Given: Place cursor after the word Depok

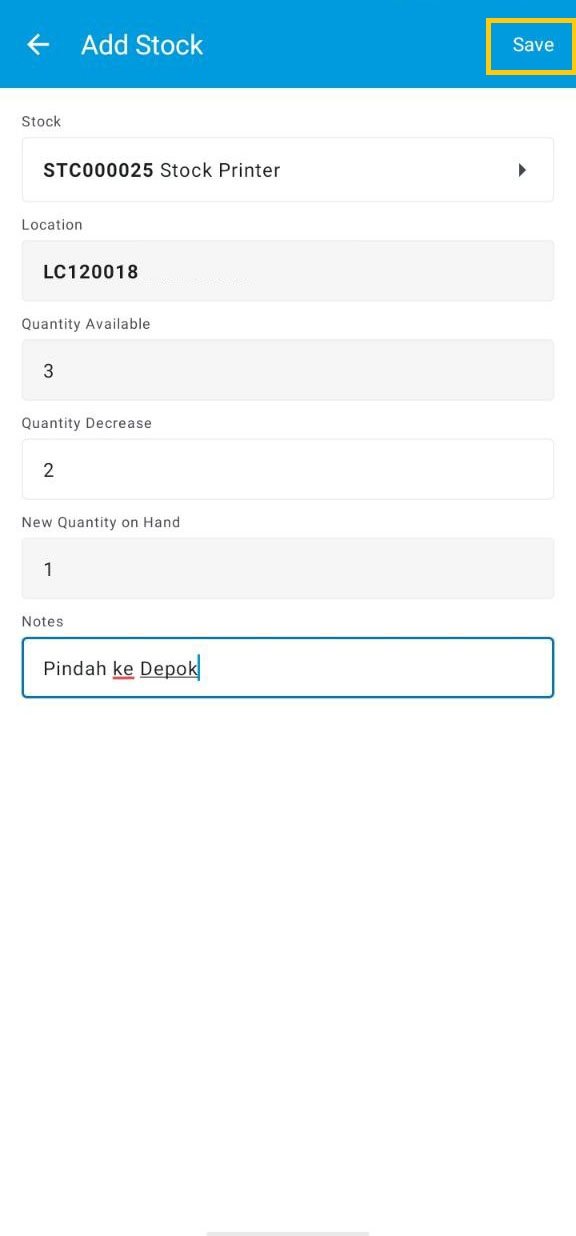Looking at the screenshot, I should tap(200, 667).
